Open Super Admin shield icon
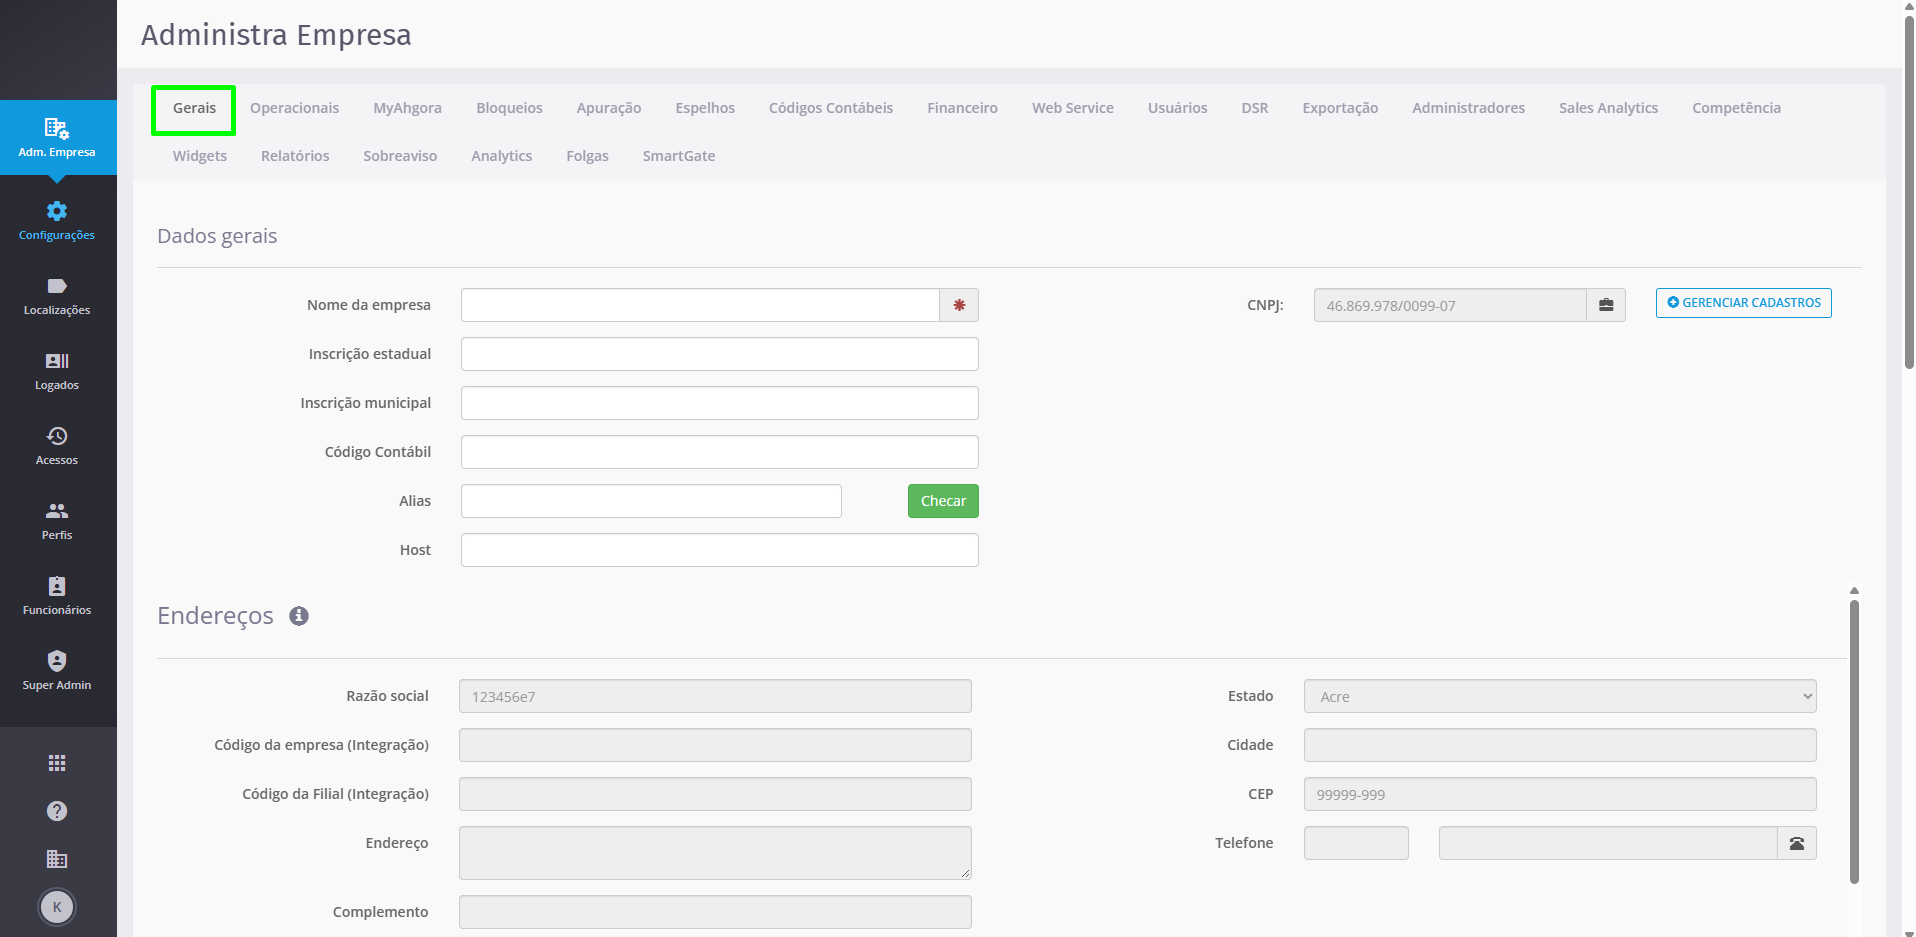Viewport: 1916px width, 937px height. point(57,661)
